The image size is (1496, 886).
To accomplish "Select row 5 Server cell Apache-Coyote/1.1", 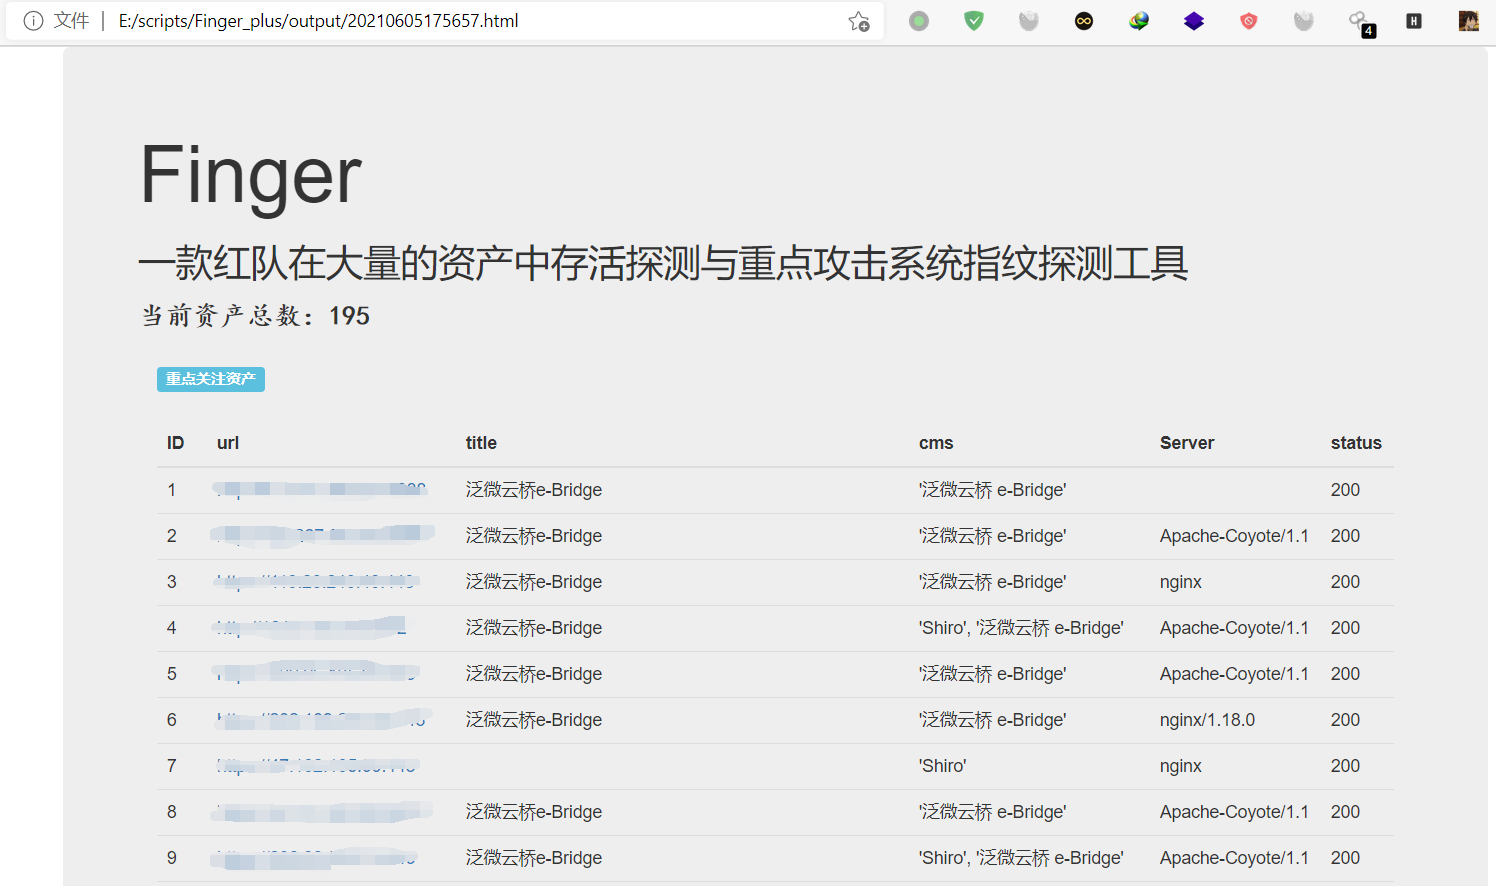I will (x=1234, y=674).
